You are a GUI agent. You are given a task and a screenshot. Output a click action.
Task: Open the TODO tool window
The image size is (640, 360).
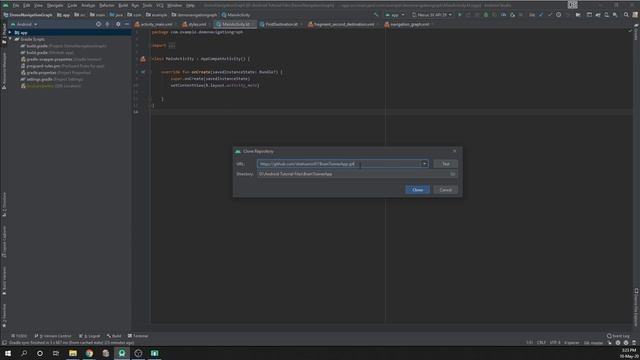[x=19, y=336]
